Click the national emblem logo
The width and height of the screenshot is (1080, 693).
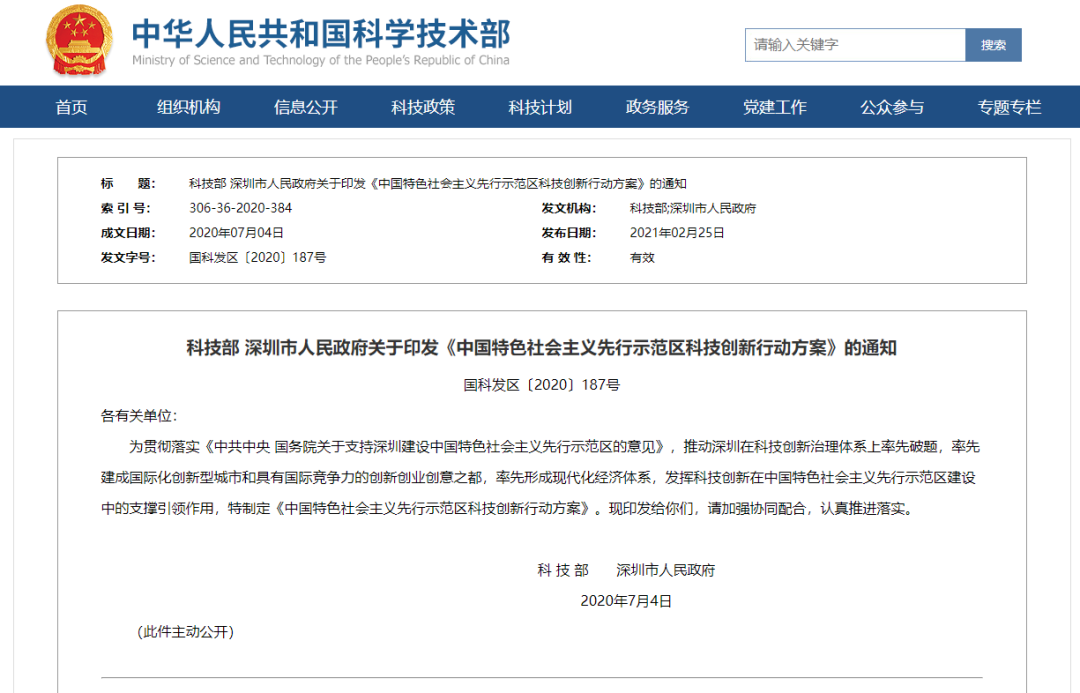click(80, 41)
